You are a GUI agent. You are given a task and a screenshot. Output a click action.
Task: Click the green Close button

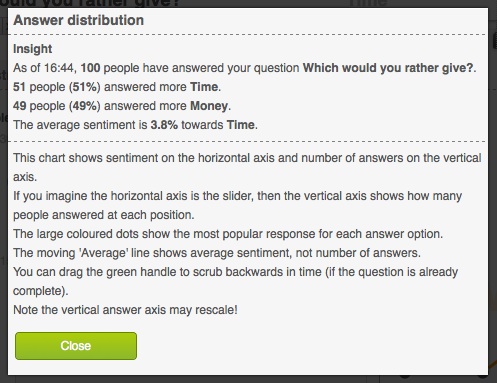point(76,346)
